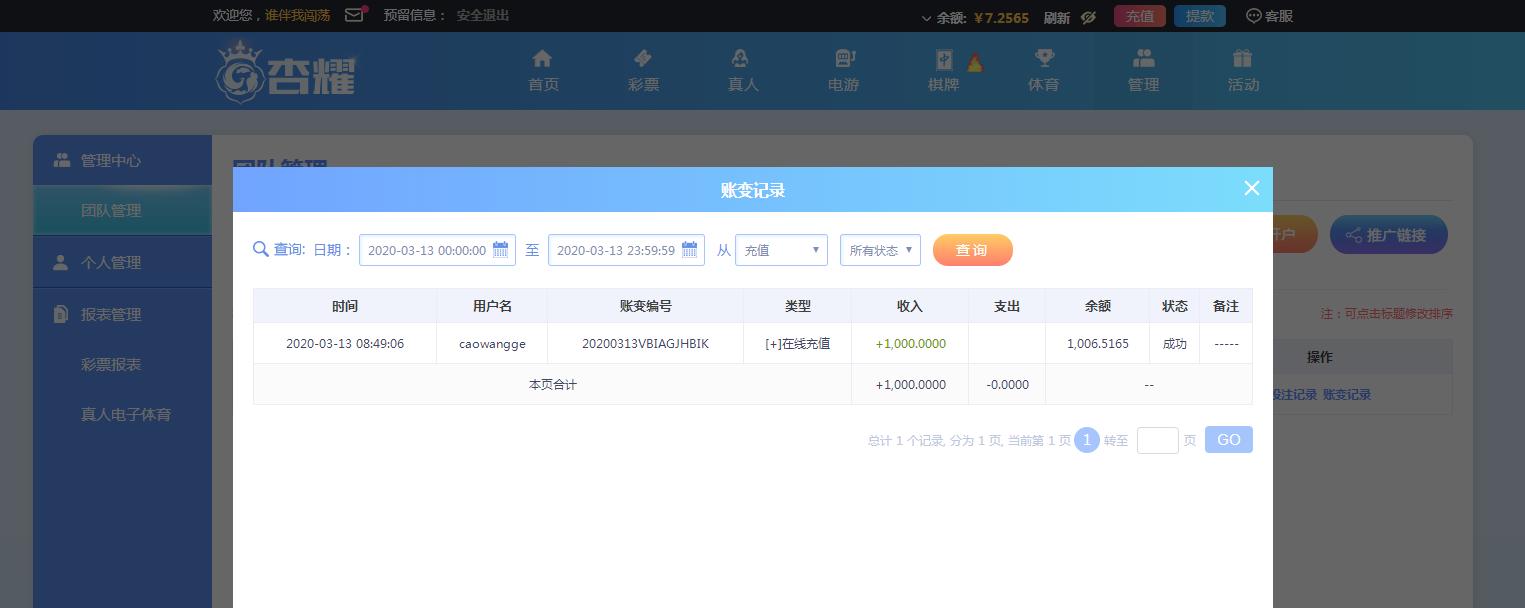This screenshot has width=1525, height=608.
Task: Open 活动 gift promotions icon
Action: pyautogui.click(x=1242, y=59)
